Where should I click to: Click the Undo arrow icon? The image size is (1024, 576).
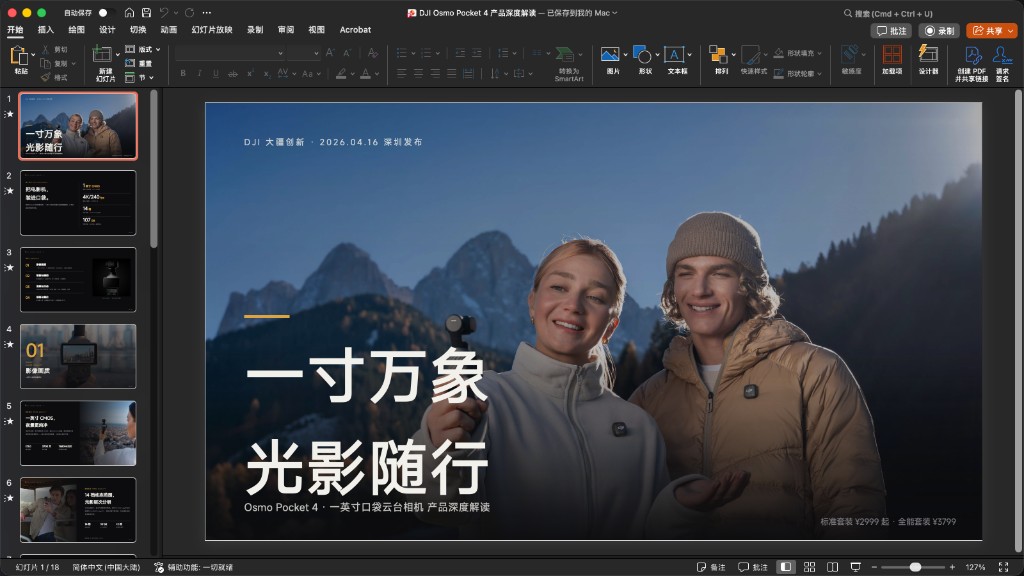coord(165,13)
